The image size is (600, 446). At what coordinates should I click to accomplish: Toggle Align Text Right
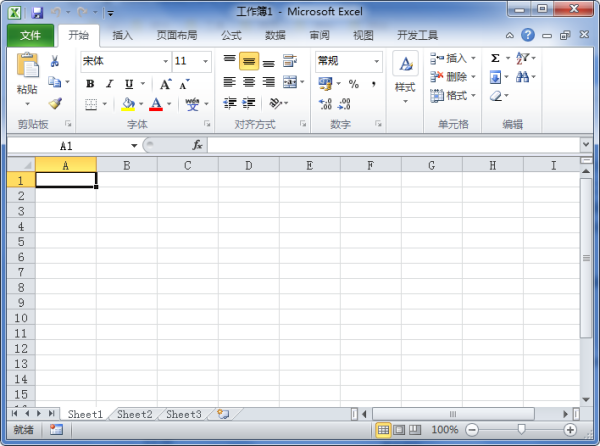pos(269,82)
